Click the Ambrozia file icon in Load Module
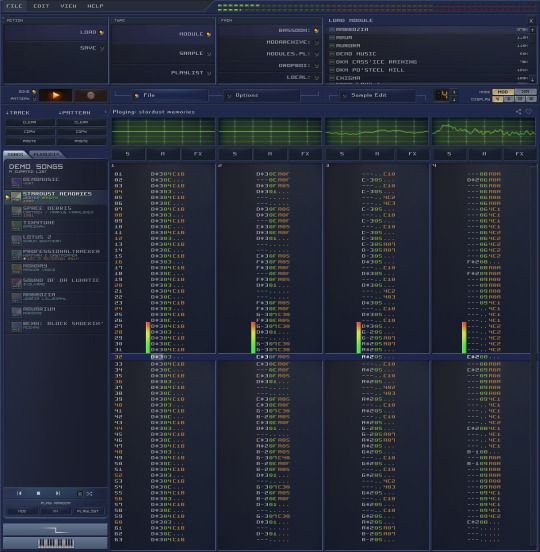 [332, 30]
